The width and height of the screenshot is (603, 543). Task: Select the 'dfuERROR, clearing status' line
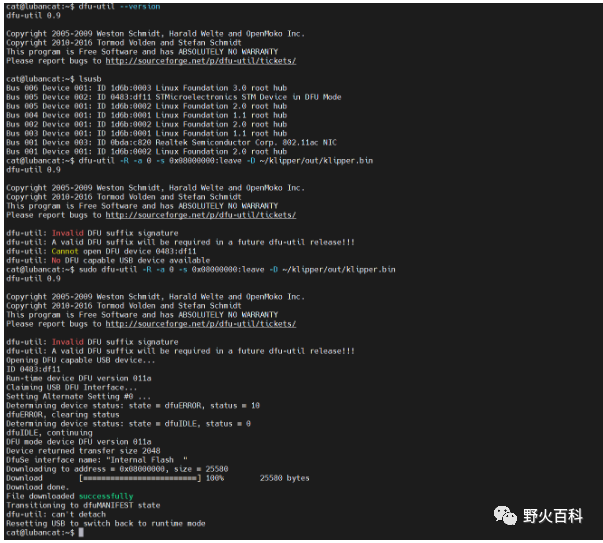63,415
